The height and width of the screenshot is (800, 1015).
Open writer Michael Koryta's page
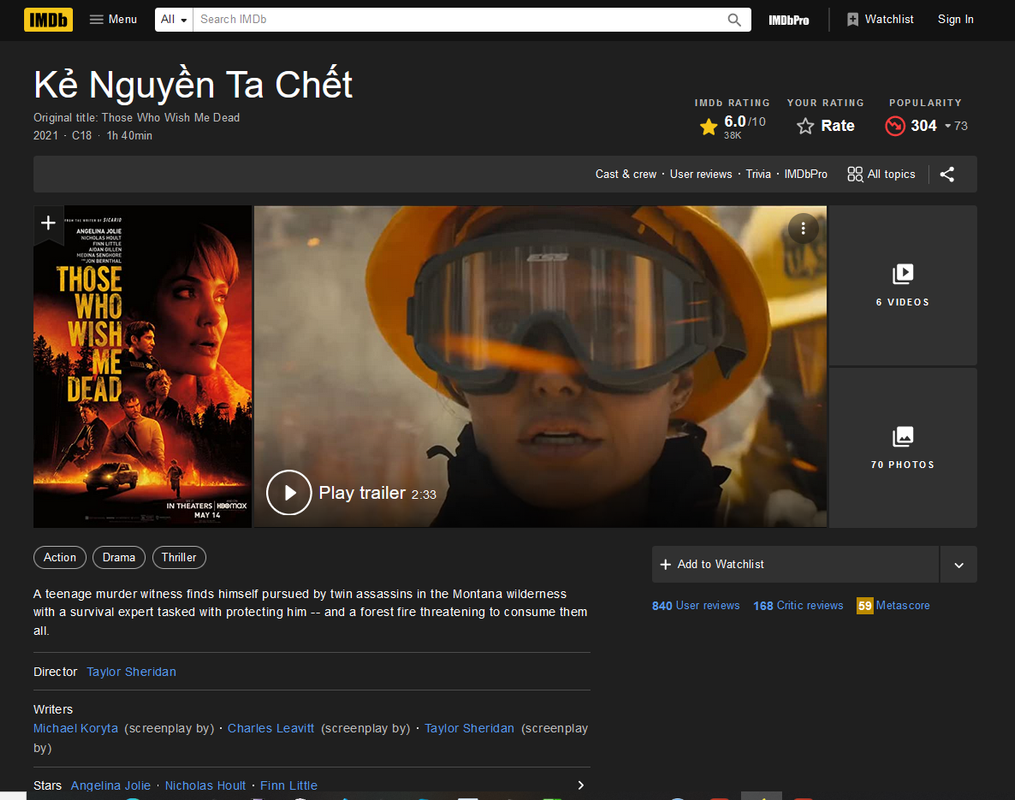(x=76, y=728)
